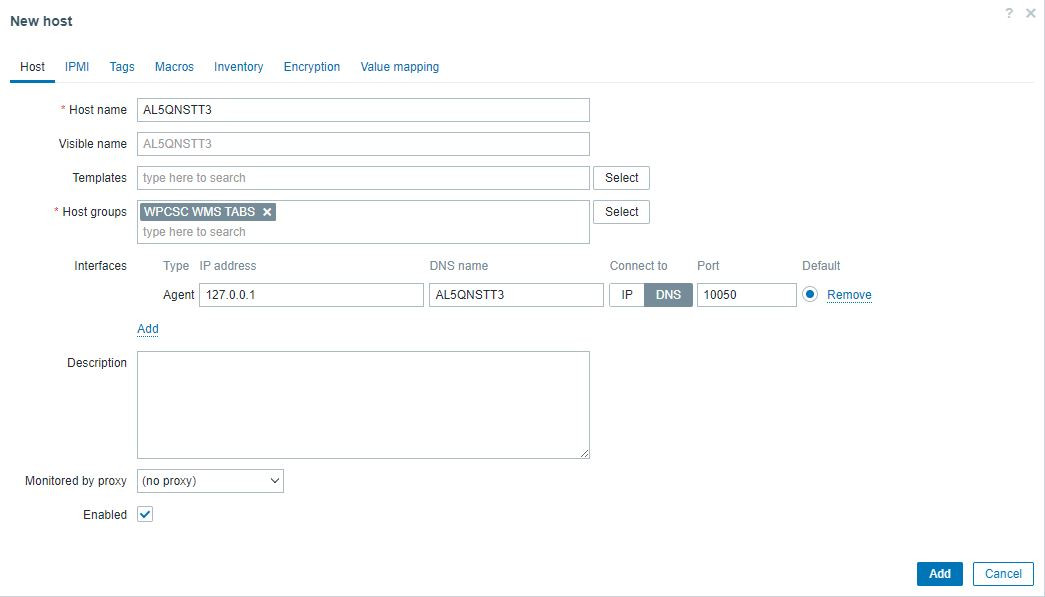Open the Monitored by proxy dropdown
1045x597 pixels.
[210, 481]
